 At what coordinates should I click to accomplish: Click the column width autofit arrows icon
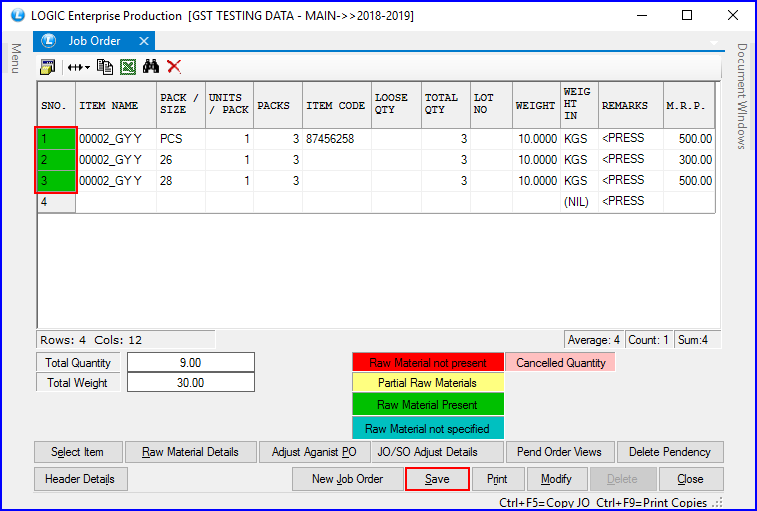75,67
